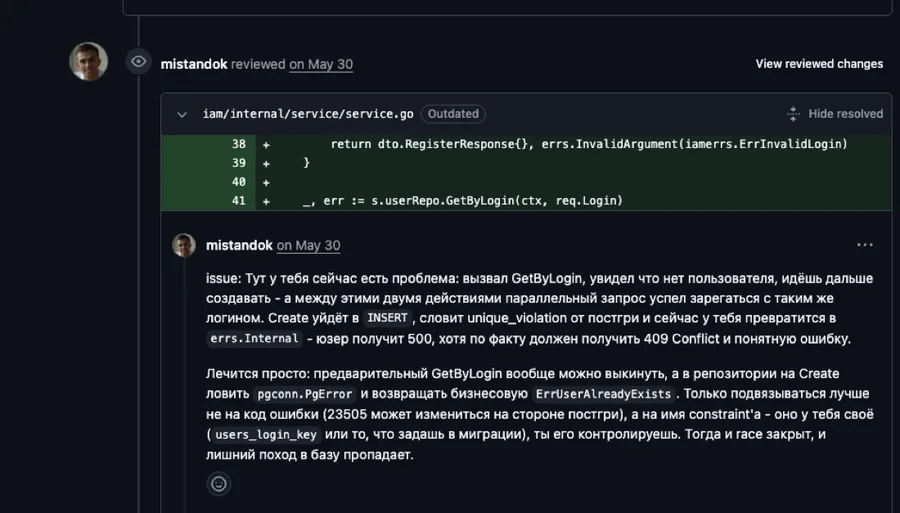This screenshot has width=900, height=513.
Task: Click line number 40 in diff
Action: pyautogui.click(x=239, y=182)
